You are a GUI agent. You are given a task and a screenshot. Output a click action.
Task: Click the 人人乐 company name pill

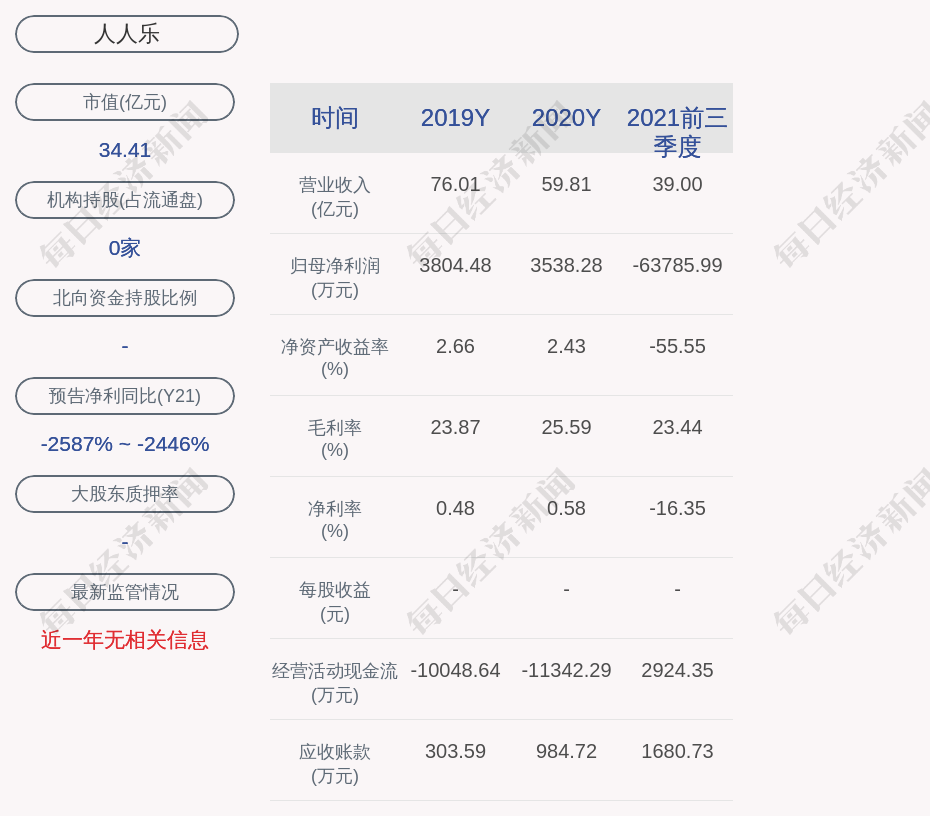pyautogui.click(x=127, y=34)
